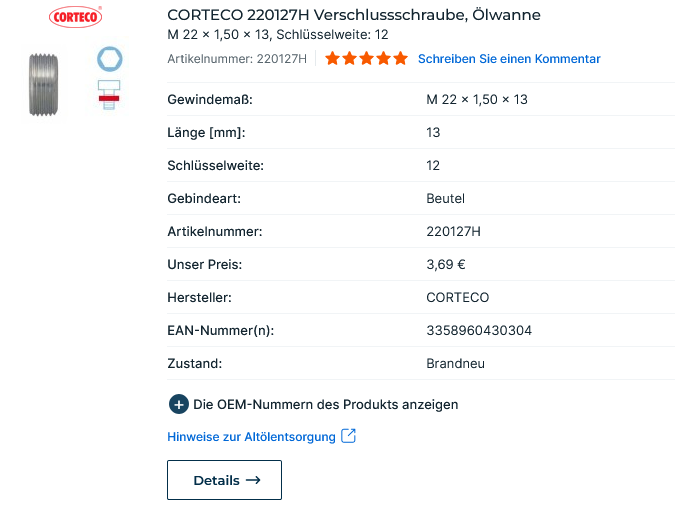Click the Artikelnummer 220127H under the title
The height and width of the screenshot is (505, 675).
pyautogui.click(x=237, y=59)
